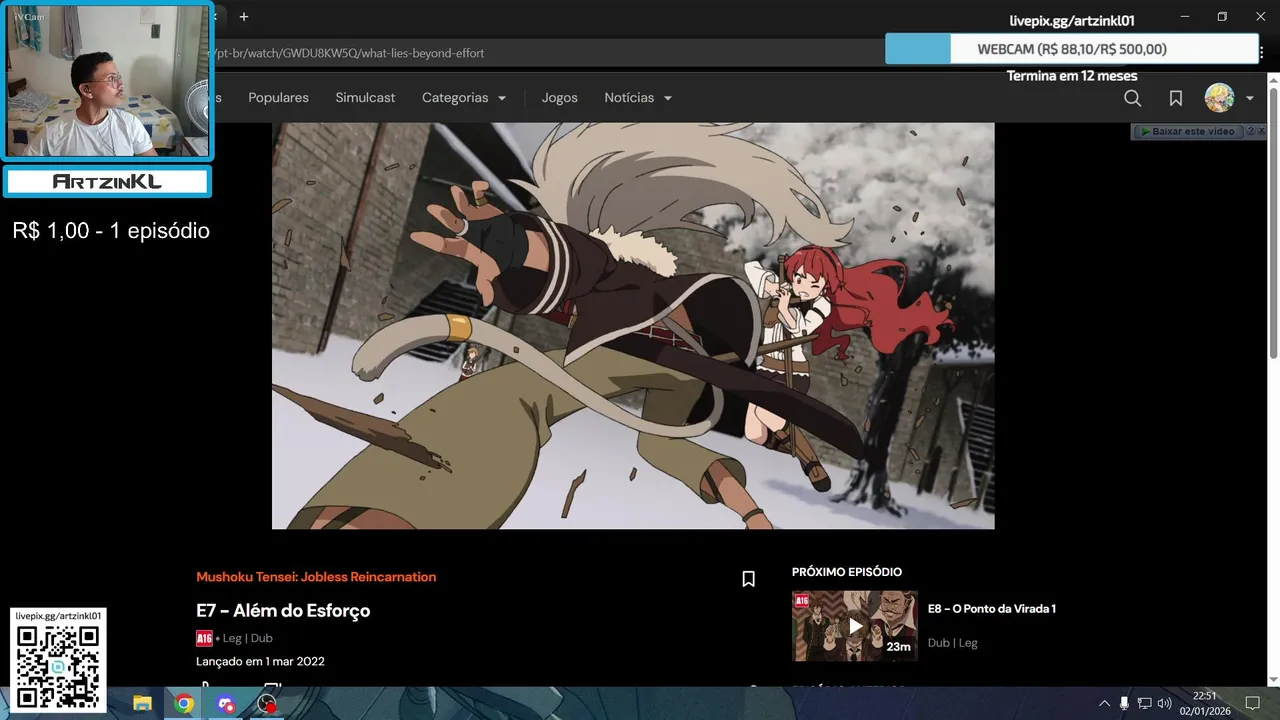The width and height of the screenshot is (1280, 720).
Task: Open the watchlist bookmark in header
Action: point(1176,98)
